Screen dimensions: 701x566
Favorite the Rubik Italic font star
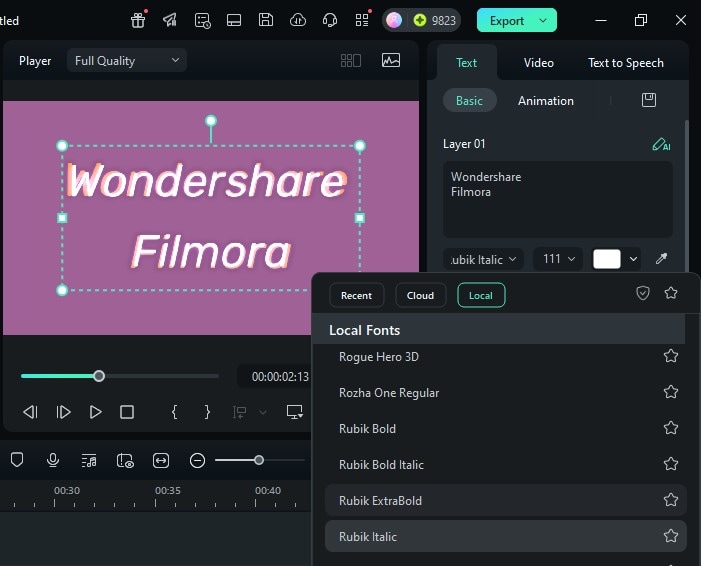(671, 536)
